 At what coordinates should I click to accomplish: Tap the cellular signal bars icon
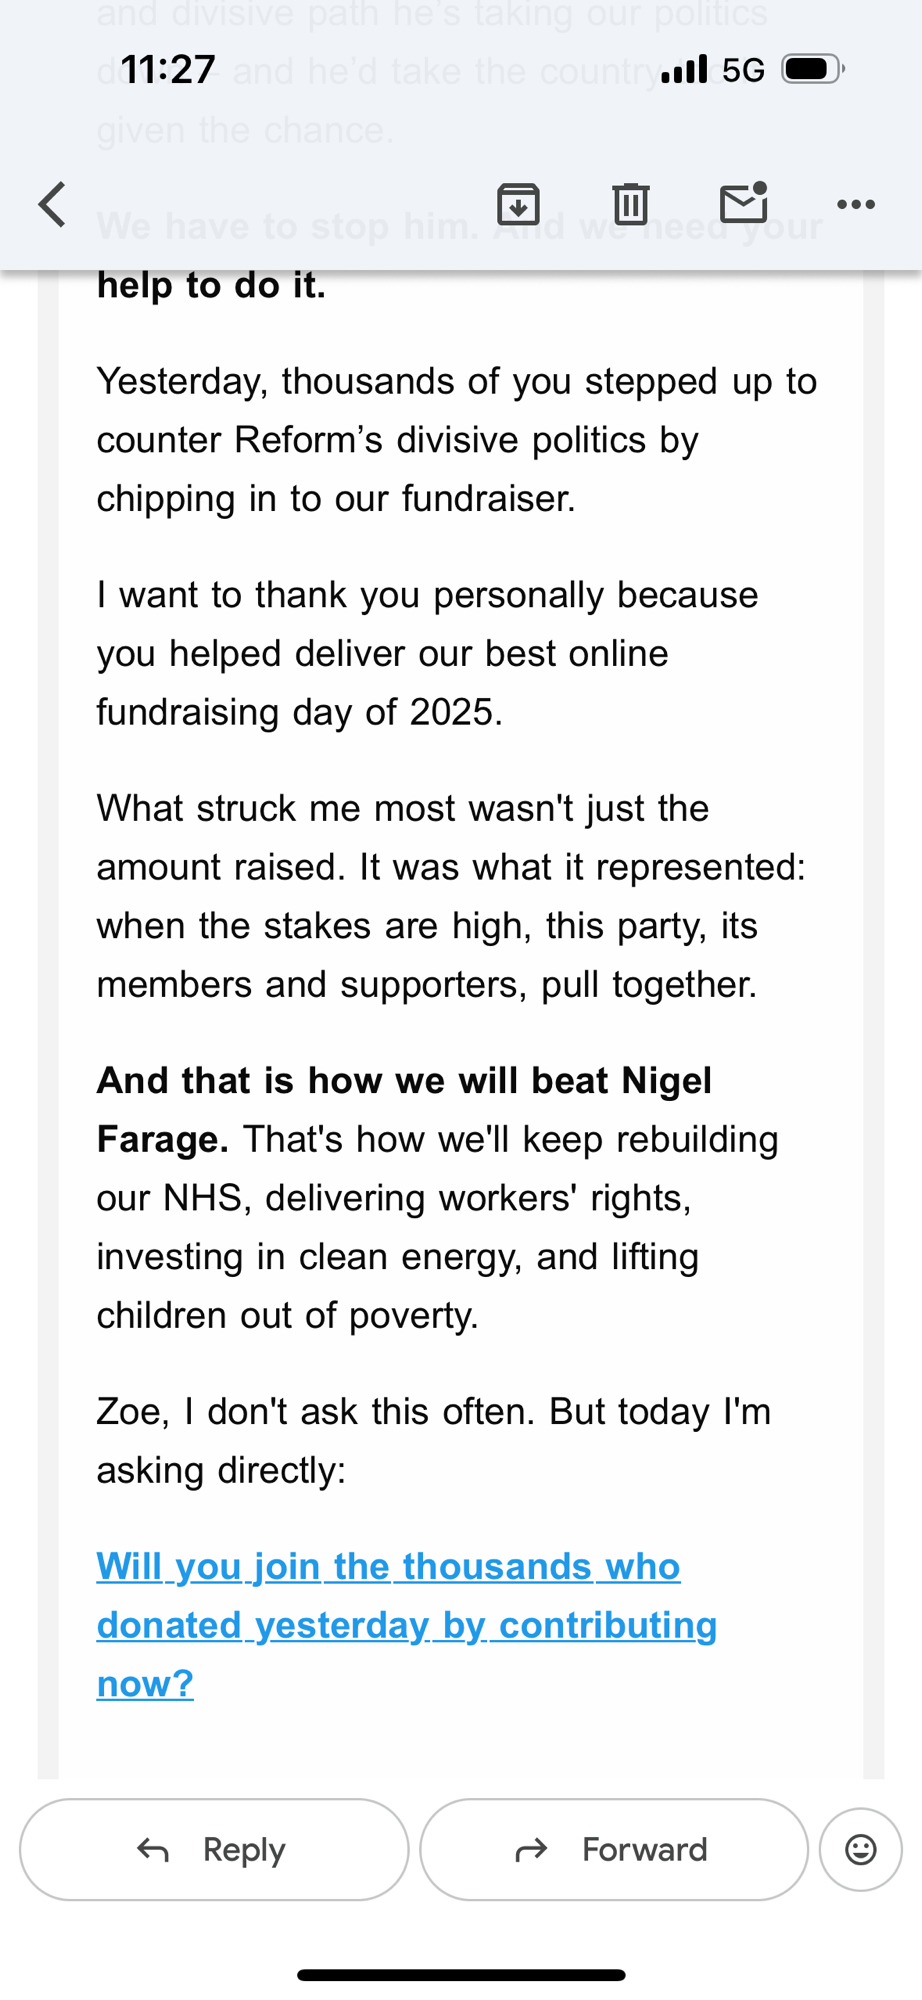tap(684, 69)
